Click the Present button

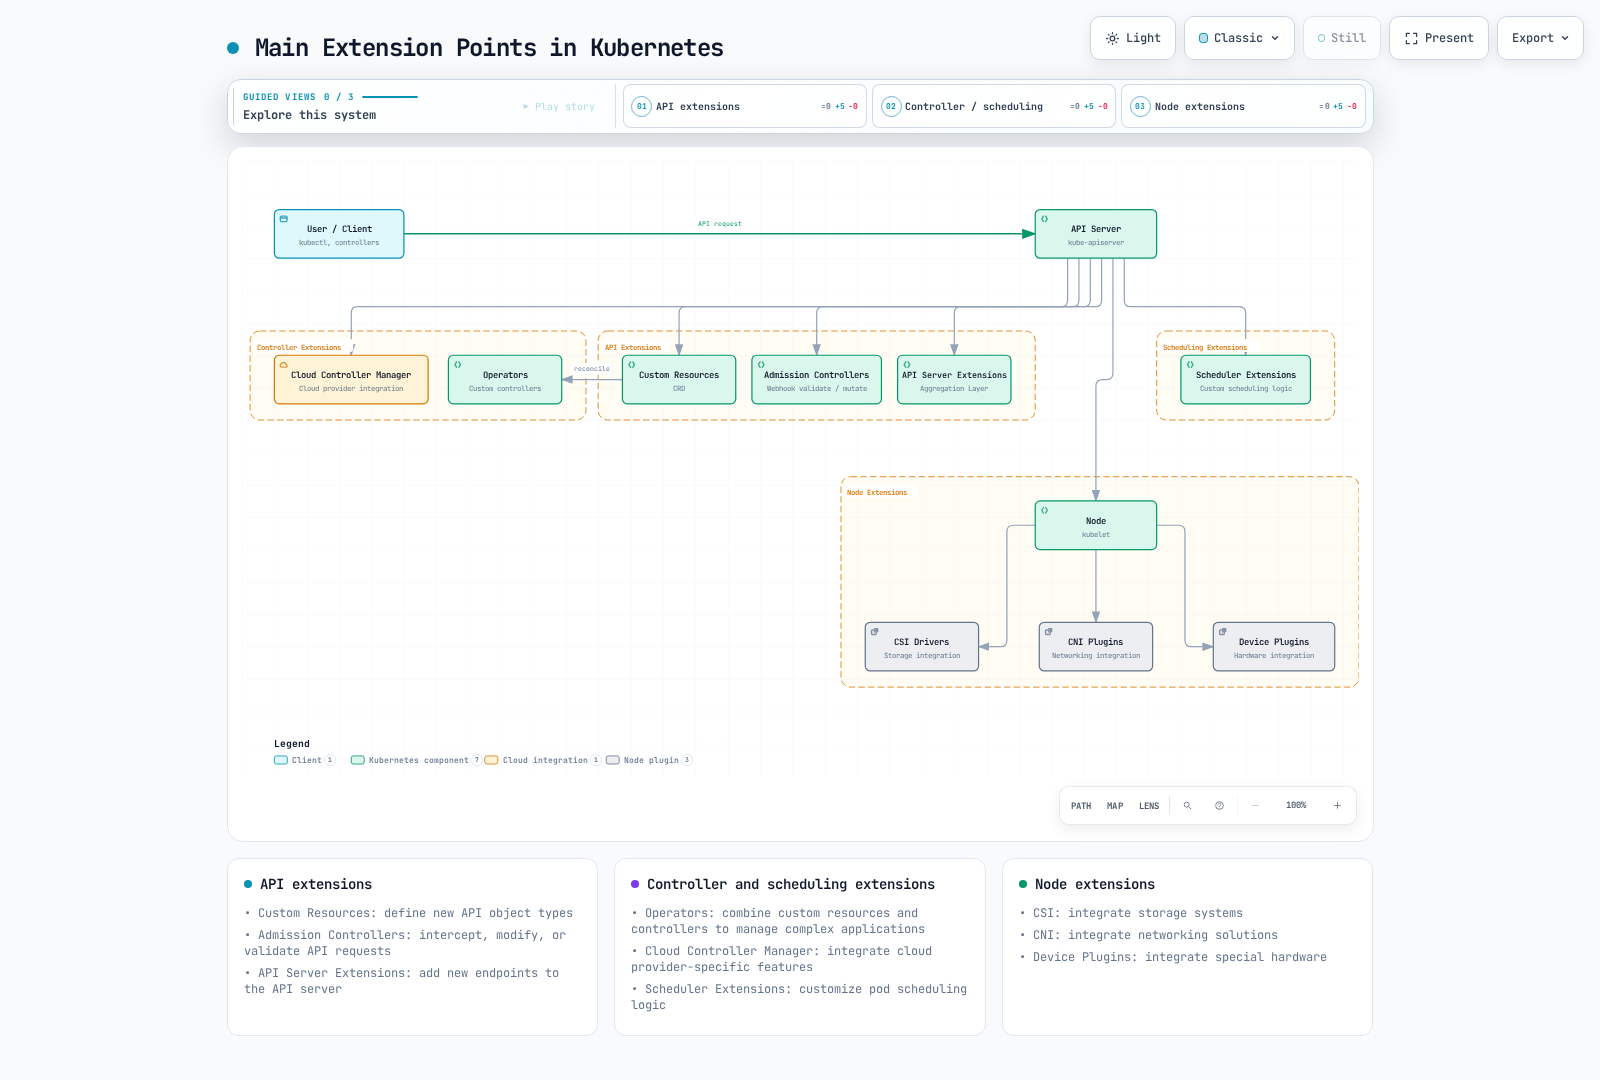pyautogui.click(x=1439, y=38)
